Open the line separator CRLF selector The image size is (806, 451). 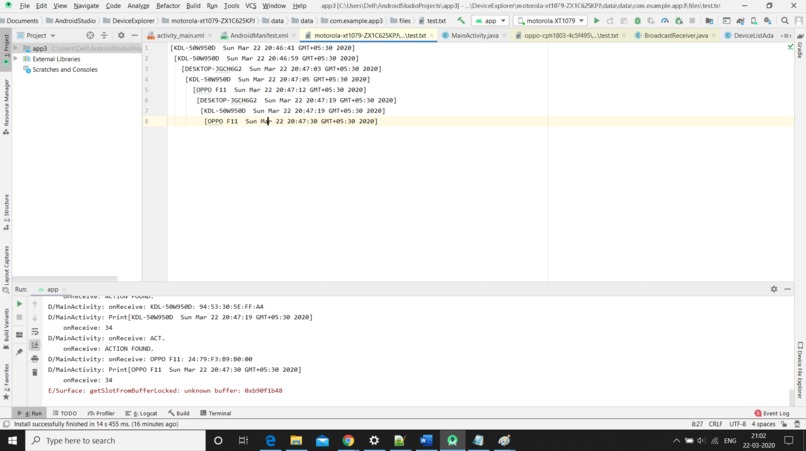tap(716, 424)
